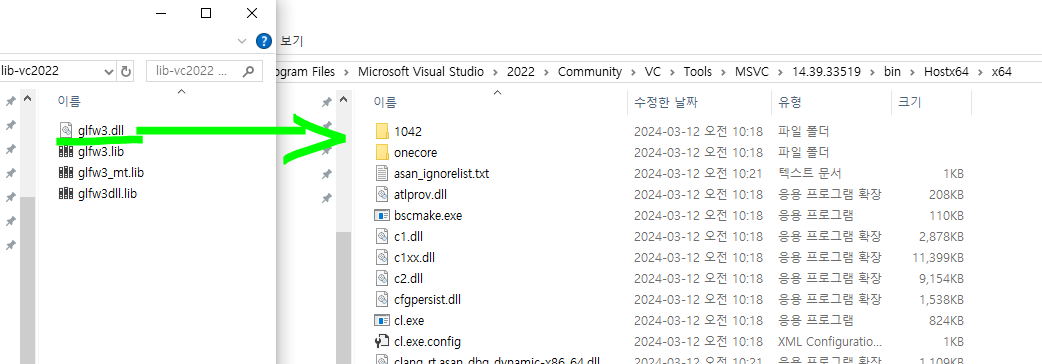Image resolution: width=1042 pixels, height=364 pixels.
Task: Maximize the lib-vc2022 window
Action: coord(206,13)
